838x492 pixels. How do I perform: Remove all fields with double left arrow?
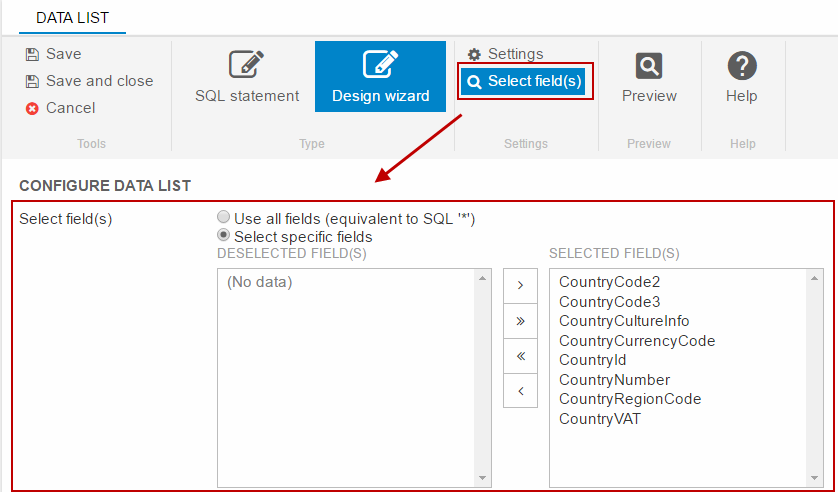[520, 355]
